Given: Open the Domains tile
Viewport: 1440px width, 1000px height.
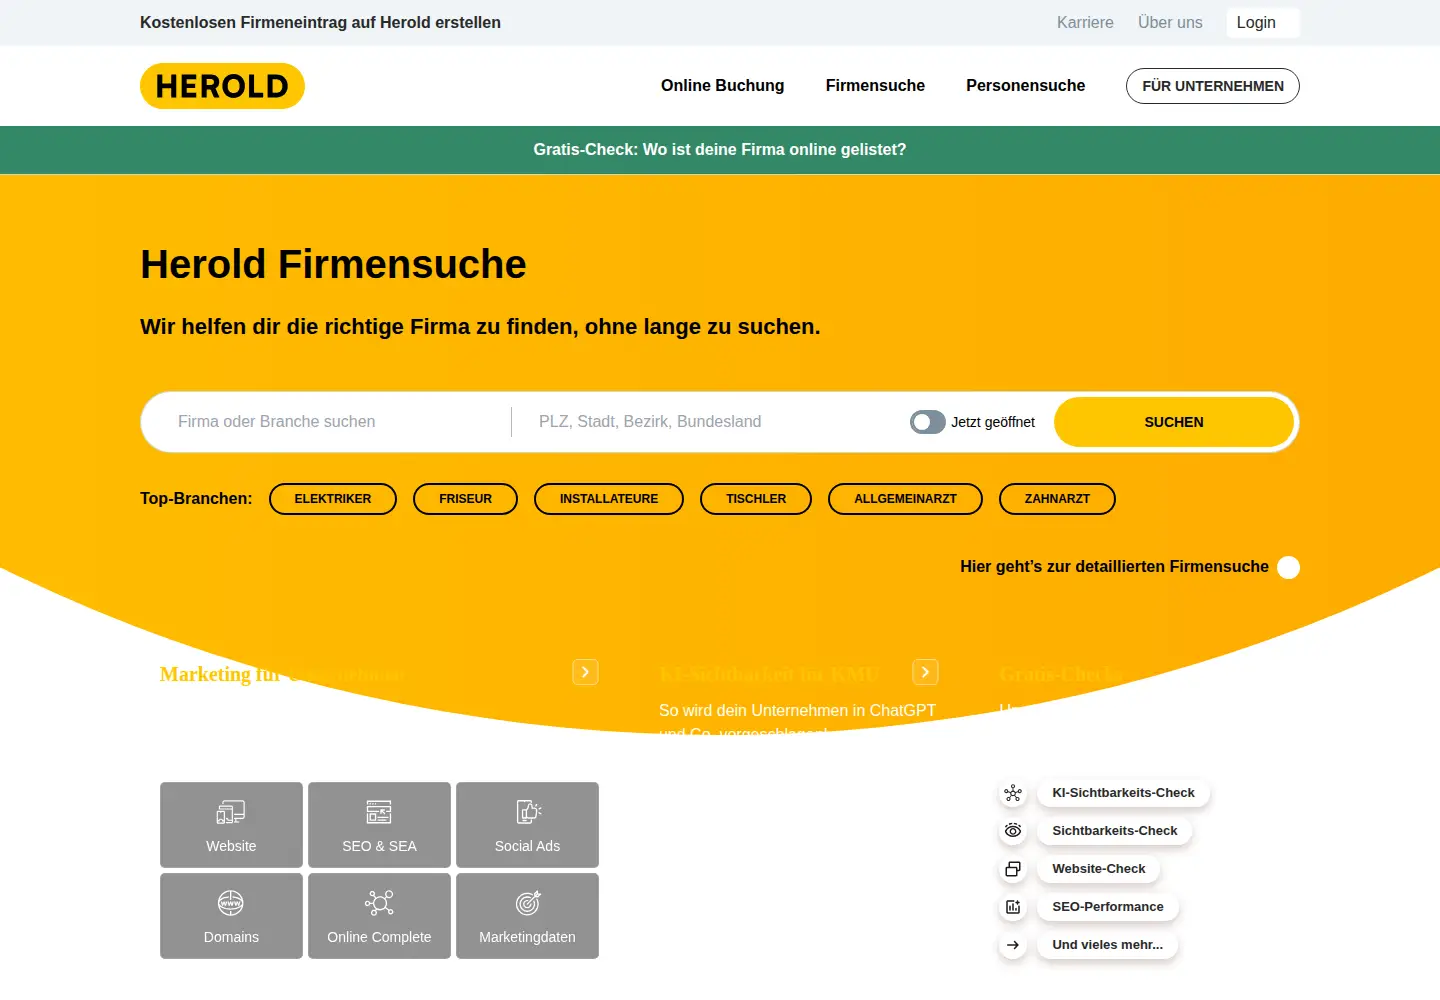Looking at the screenshot, I should [x=231, y=916].
